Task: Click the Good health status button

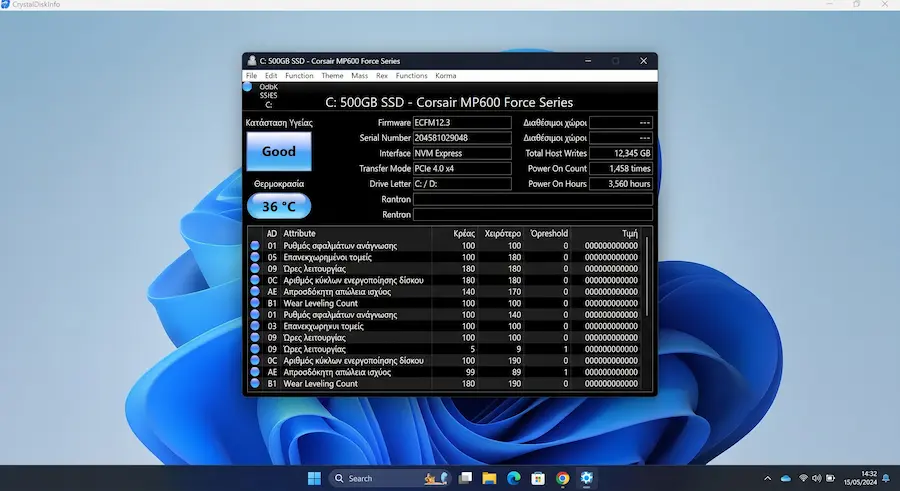Action: (279, 152)
